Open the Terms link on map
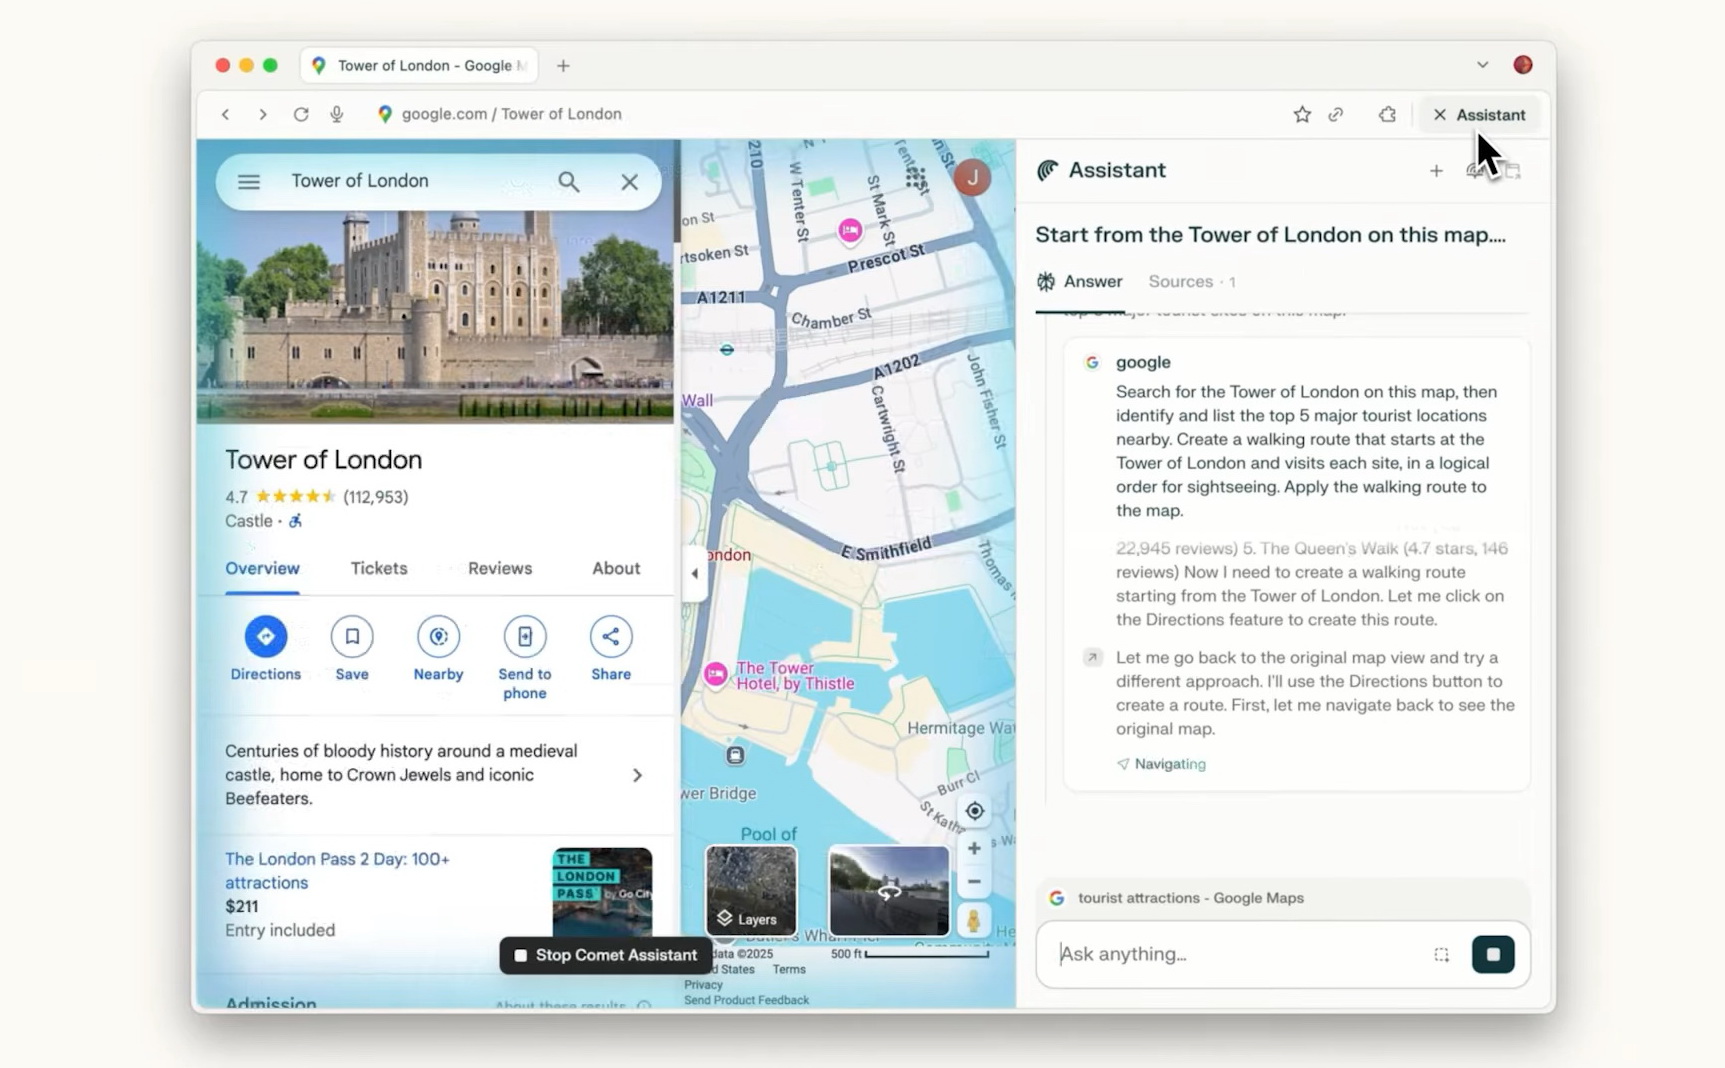The image size is (1725, 1068). (788, 969)
